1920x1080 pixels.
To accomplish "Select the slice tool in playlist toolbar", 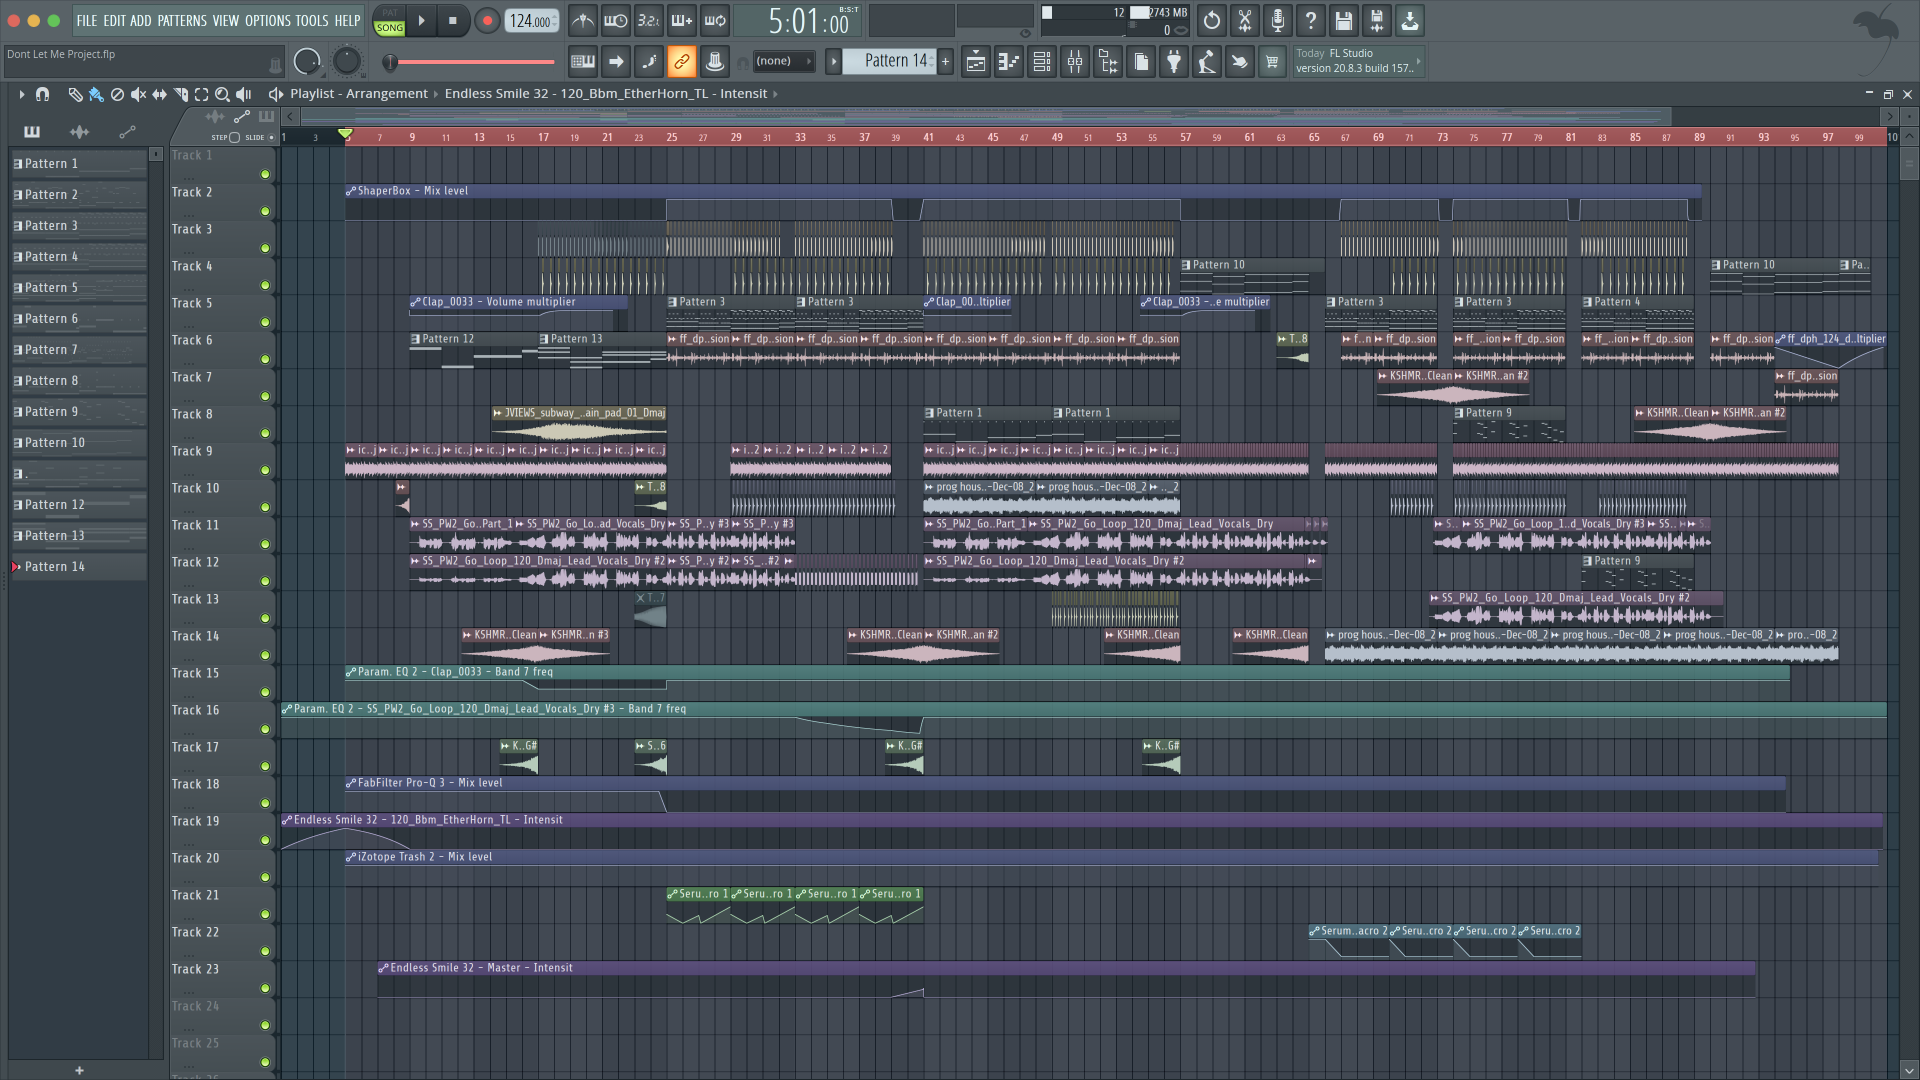I will [x=180, y=94].
